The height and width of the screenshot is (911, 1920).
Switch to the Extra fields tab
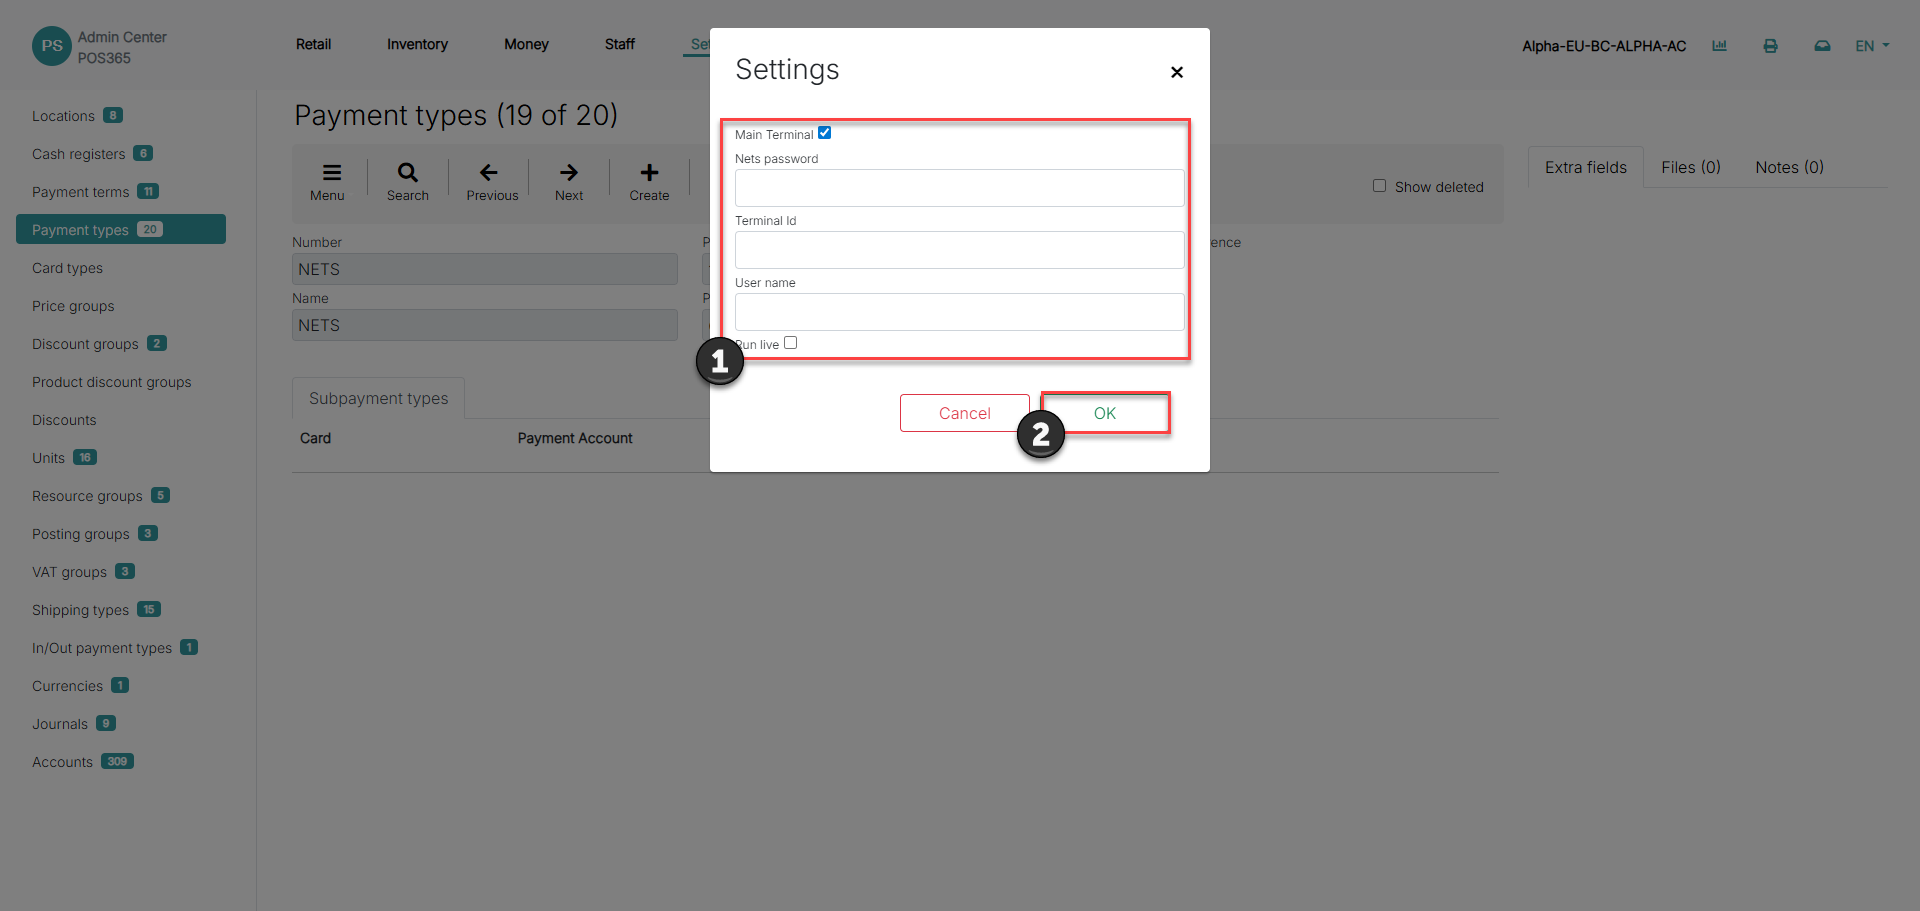(x=1585, y=167)
